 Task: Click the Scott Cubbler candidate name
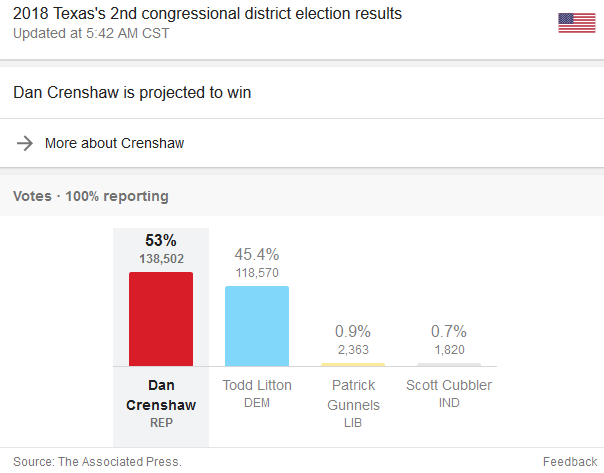(449, 385)
